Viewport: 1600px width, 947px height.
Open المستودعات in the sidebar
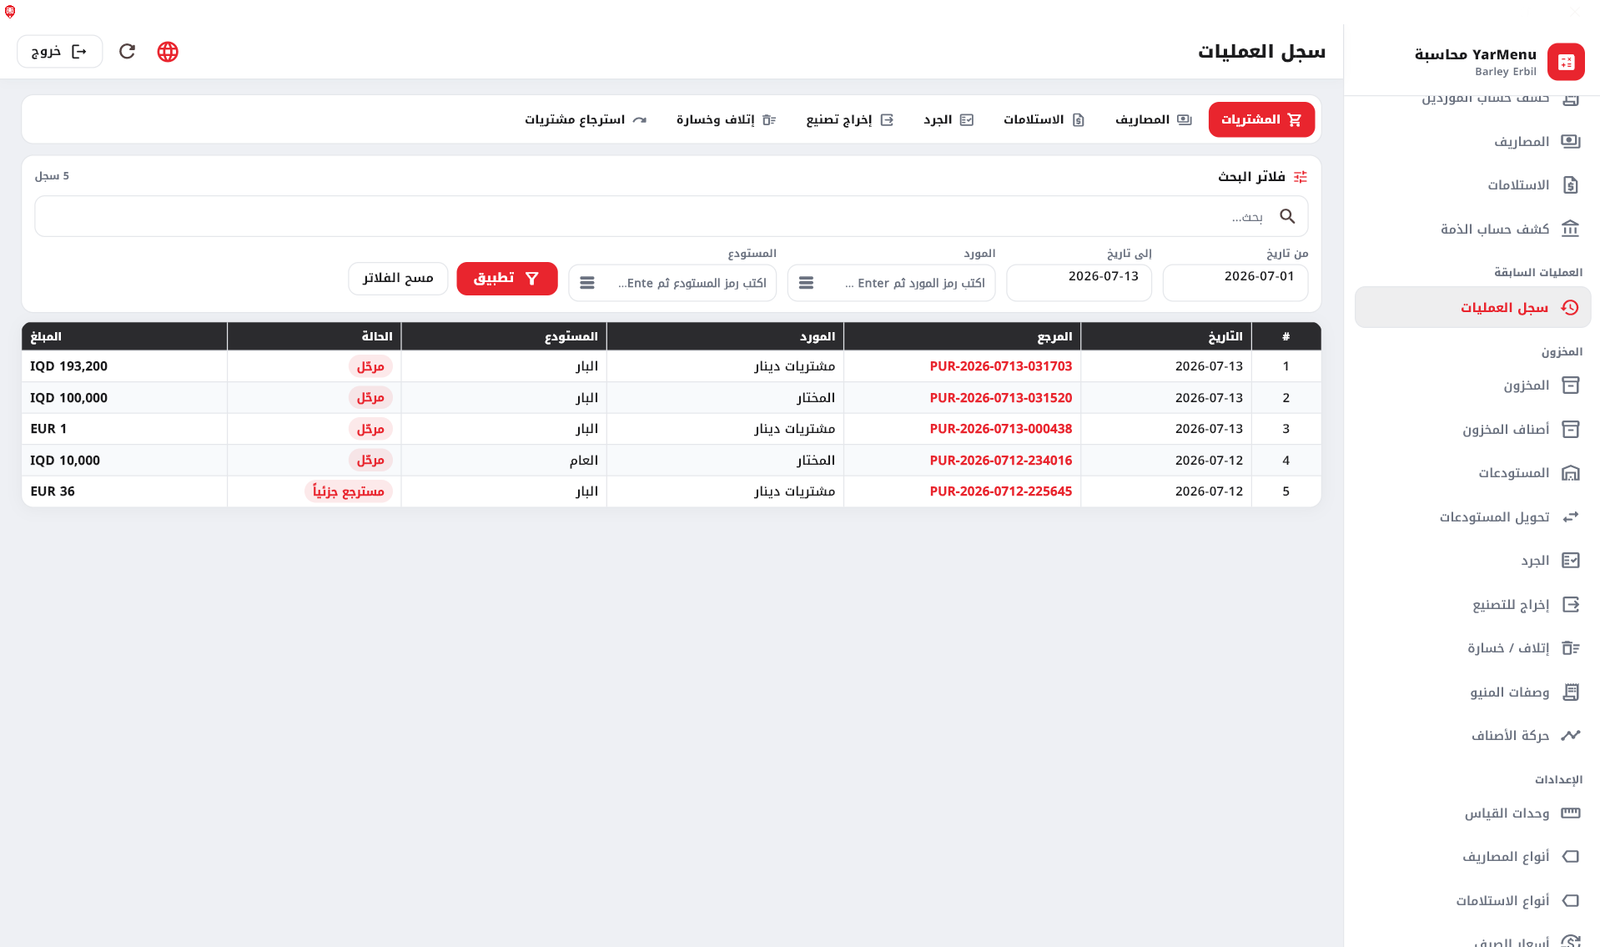1473,473
